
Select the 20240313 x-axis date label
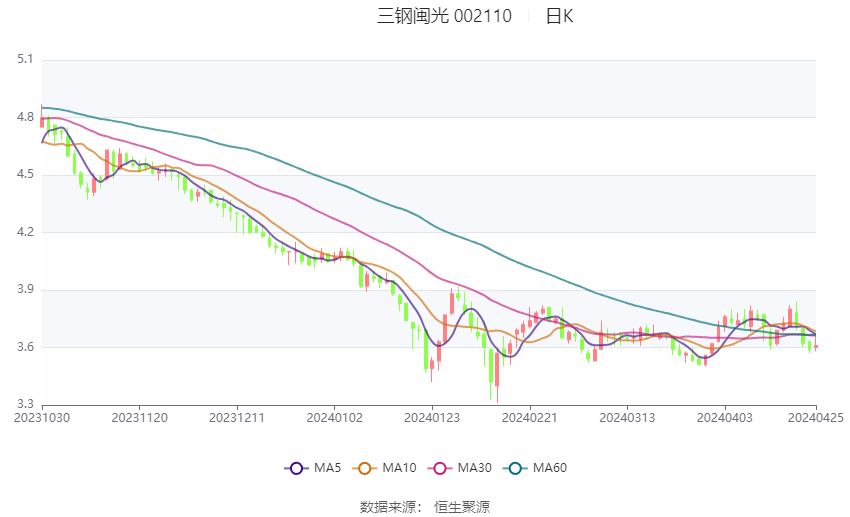point(627,418)
